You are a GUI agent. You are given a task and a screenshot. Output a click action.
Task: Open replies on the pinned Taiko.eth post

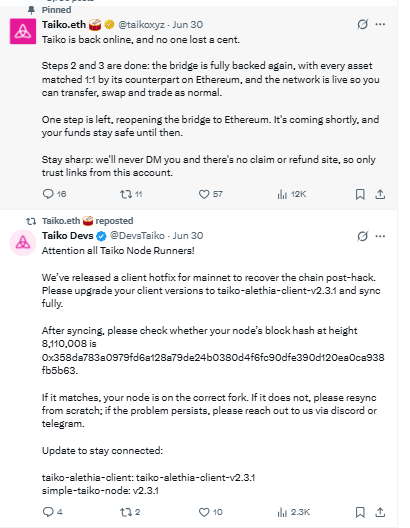tap(54, 194)
